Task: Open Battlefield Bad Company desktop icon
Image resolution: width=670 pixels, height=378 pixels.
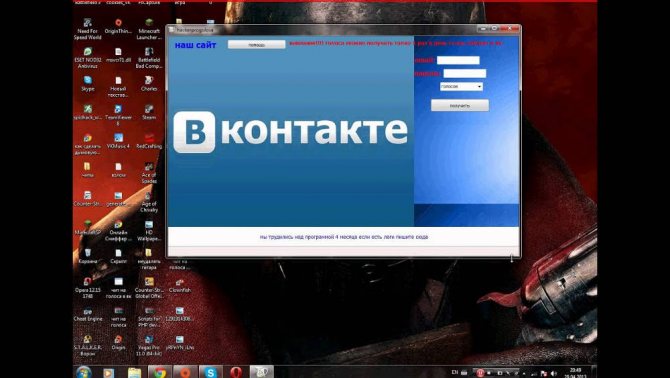Action: point(149,57)
